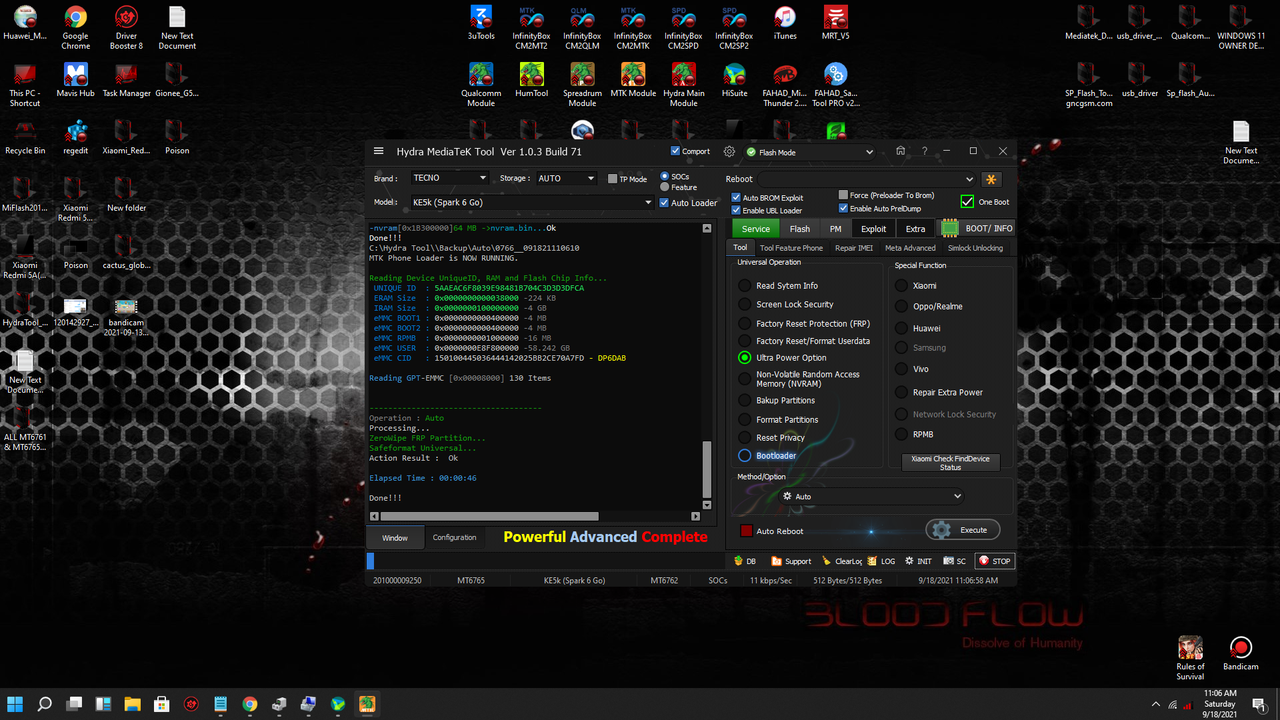Open Rules of Survival desktop icon
Screen dimensions: 1280x720
click(1190, 658)
